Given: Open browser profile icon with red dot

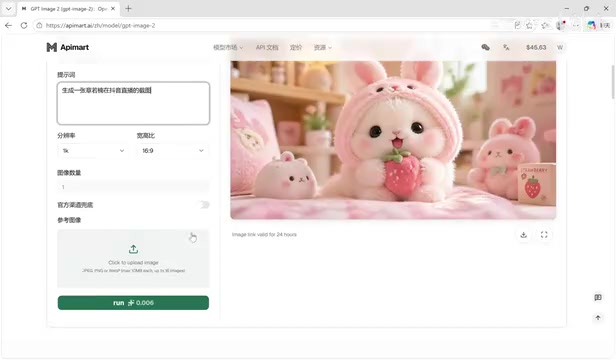Looking at the screenshot, I should [x=561, y=25].
